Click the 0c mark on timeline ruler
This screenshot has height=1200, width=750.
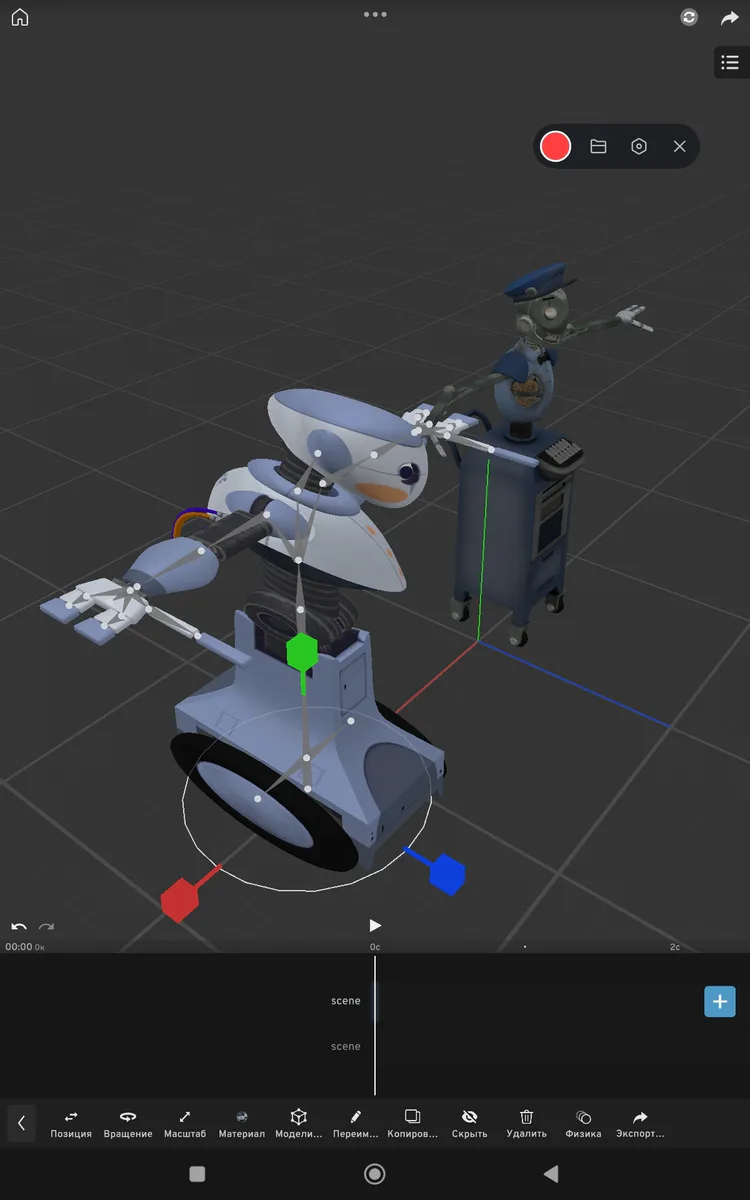coord(375,946)
